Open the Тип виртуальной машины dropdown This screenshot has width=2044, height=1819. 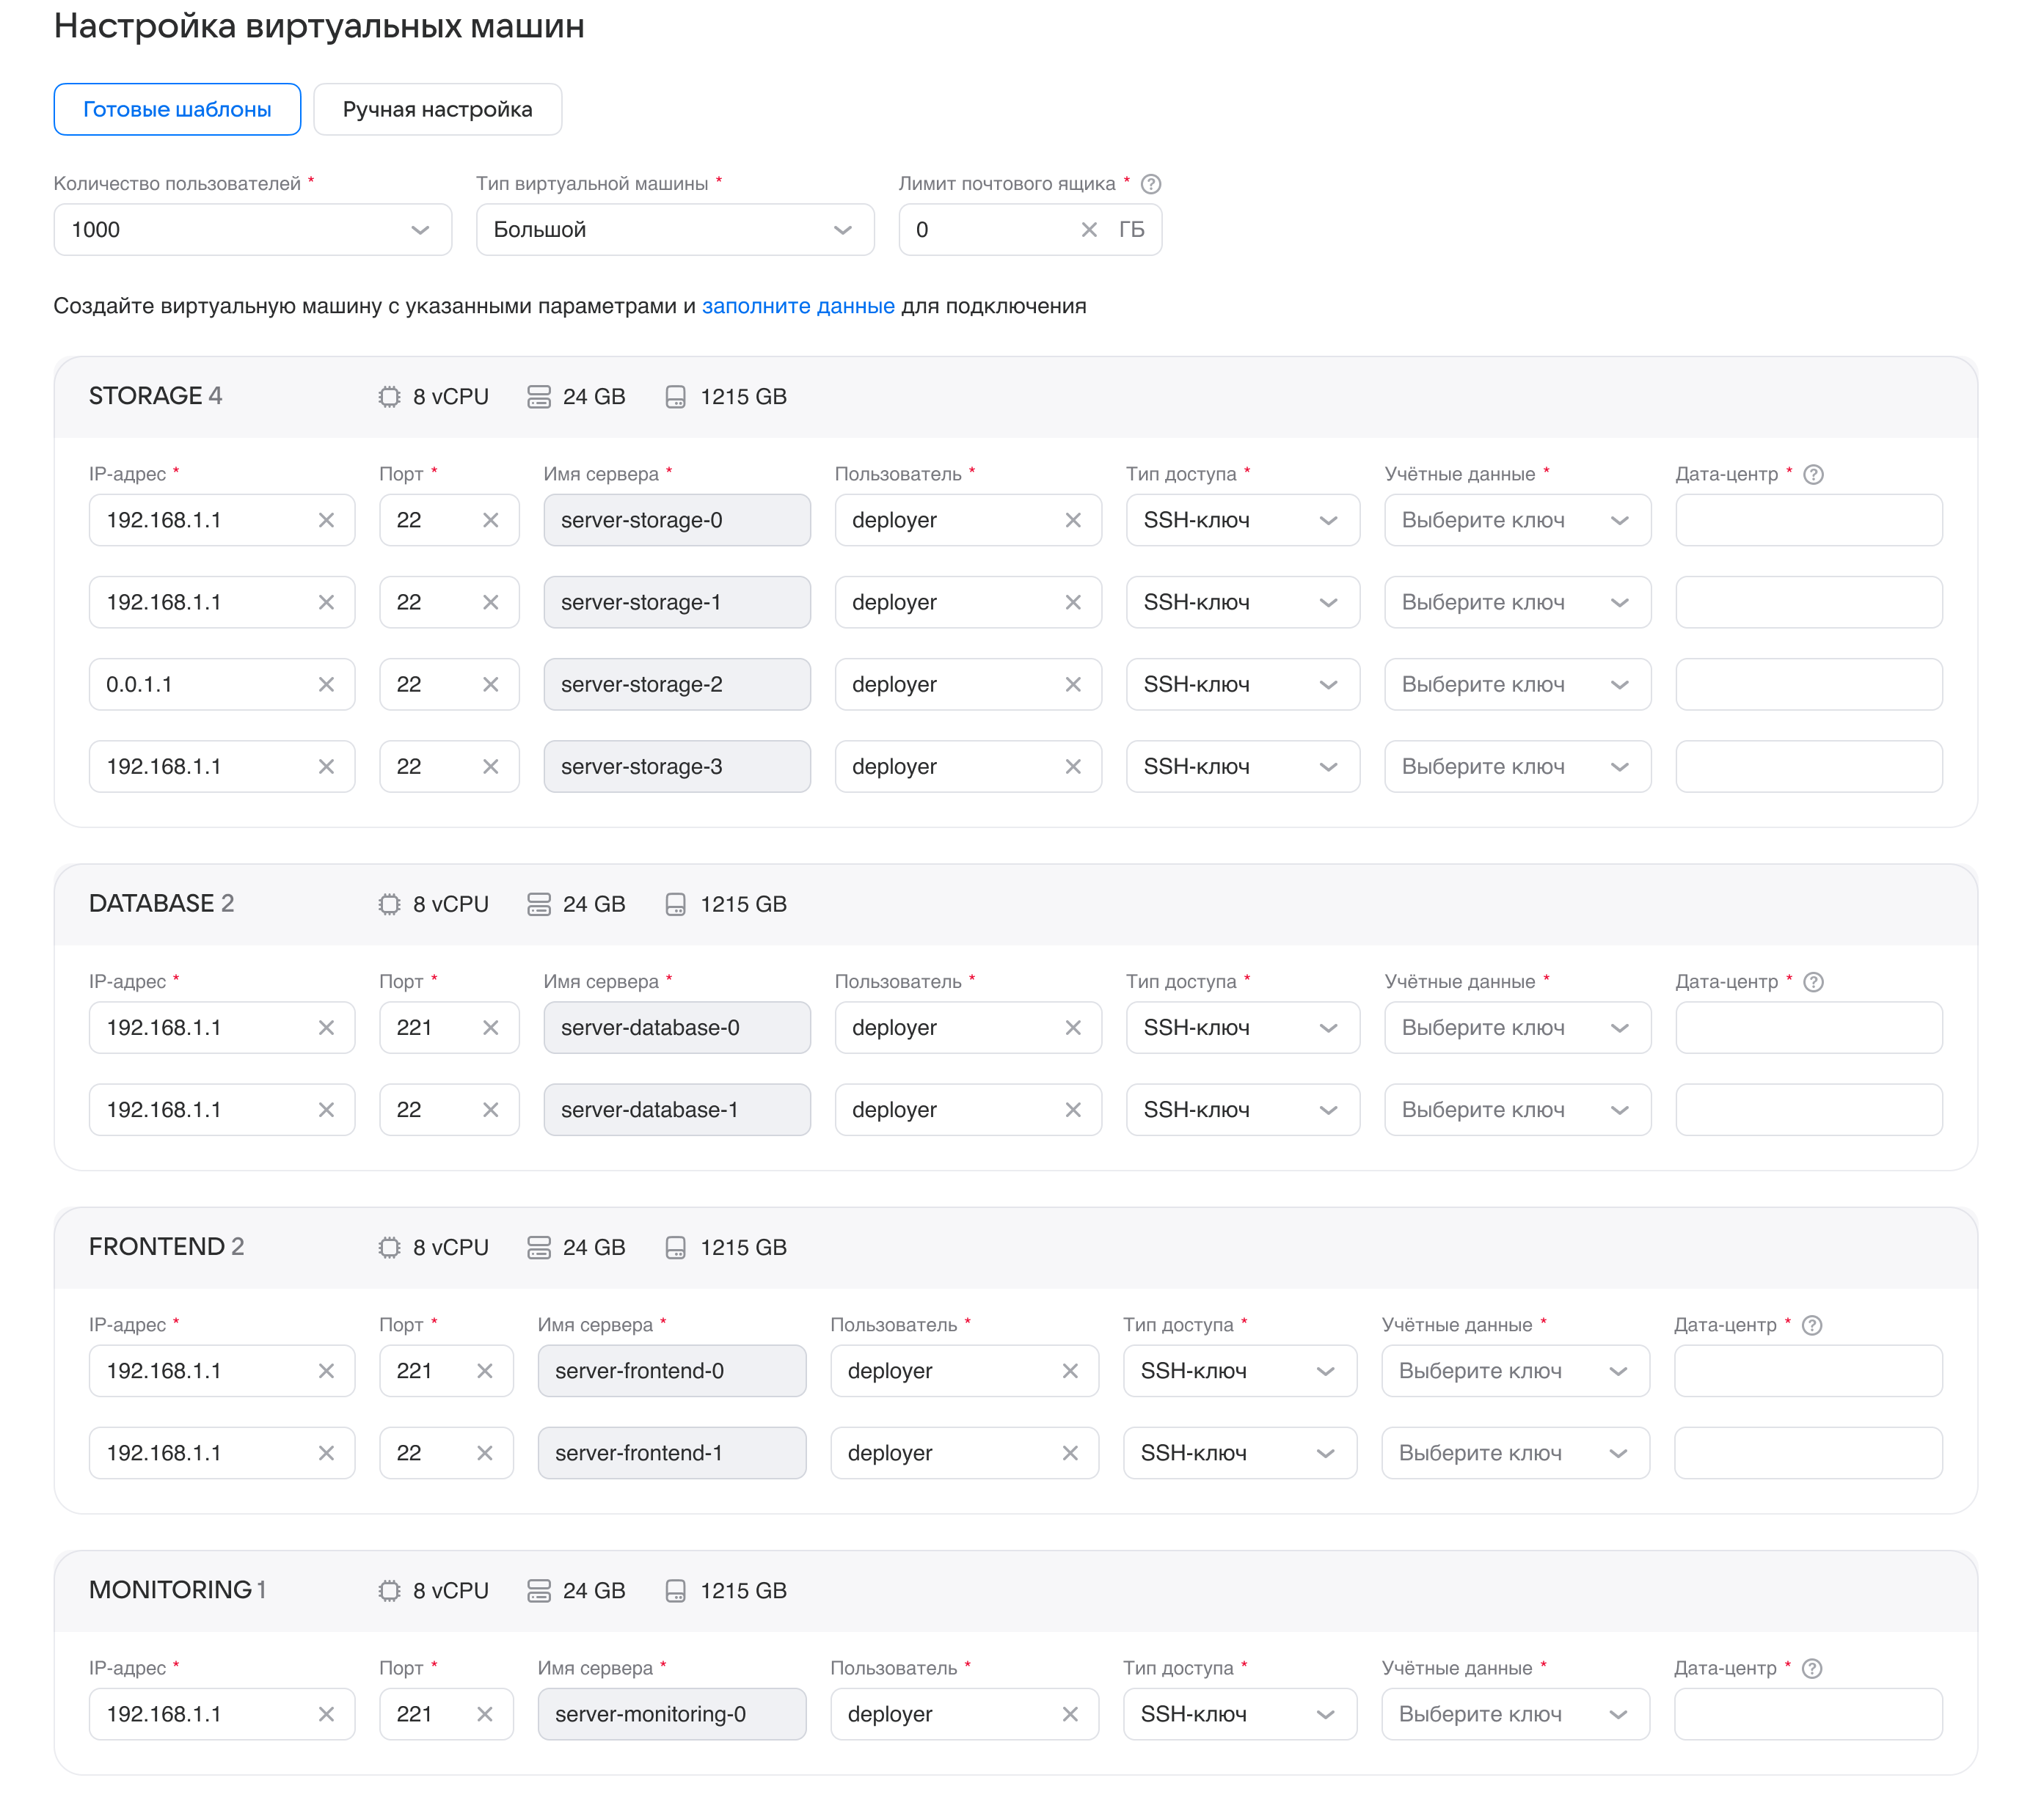[675, 230]
